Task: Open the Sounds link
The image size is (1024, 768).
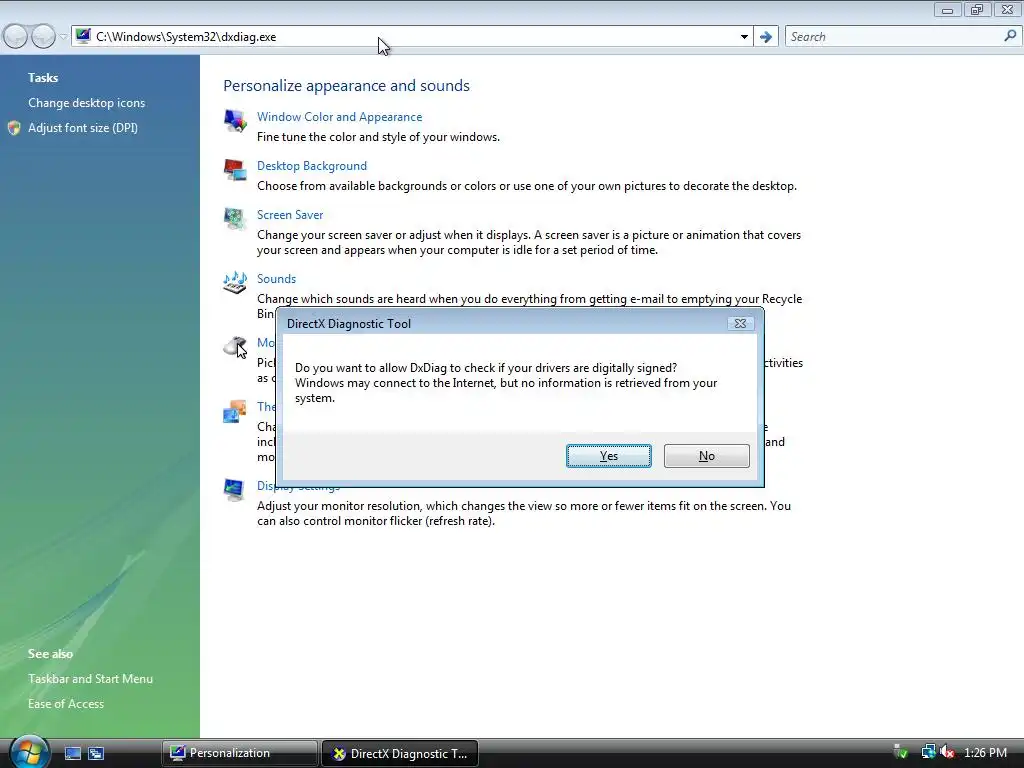Action: pos(276,279)
